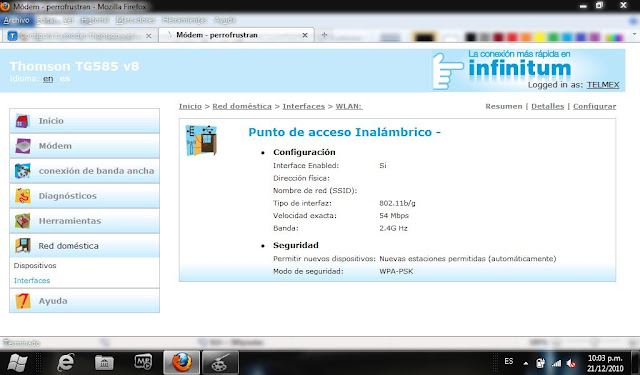Viewport: 640px width, 375px height.
Task: Click Inicio in the breadcrumb trail
Action: pyautogui.click(x=190, y=106)
